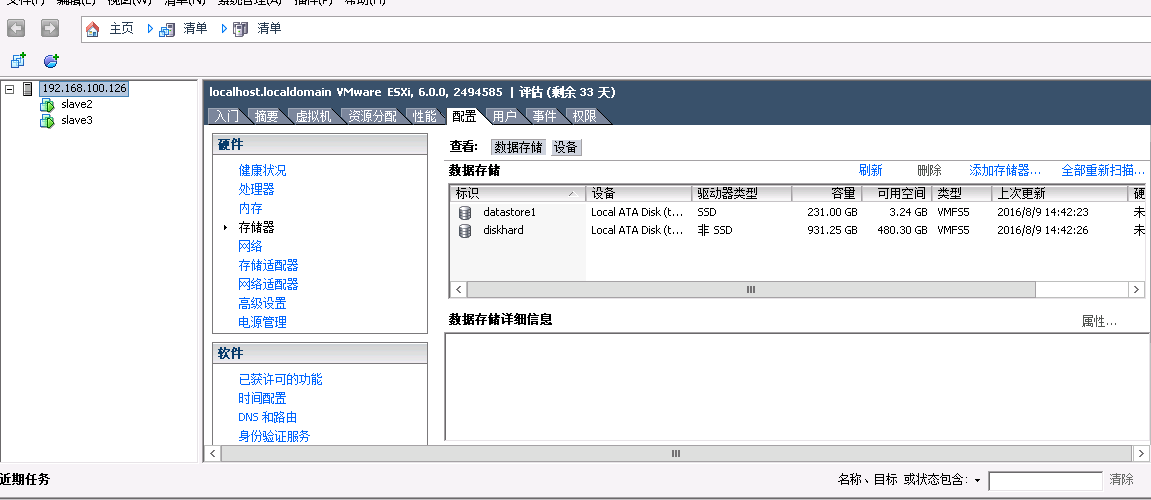
Task: Open 电源管理 hardware setting
Action: 262,322
